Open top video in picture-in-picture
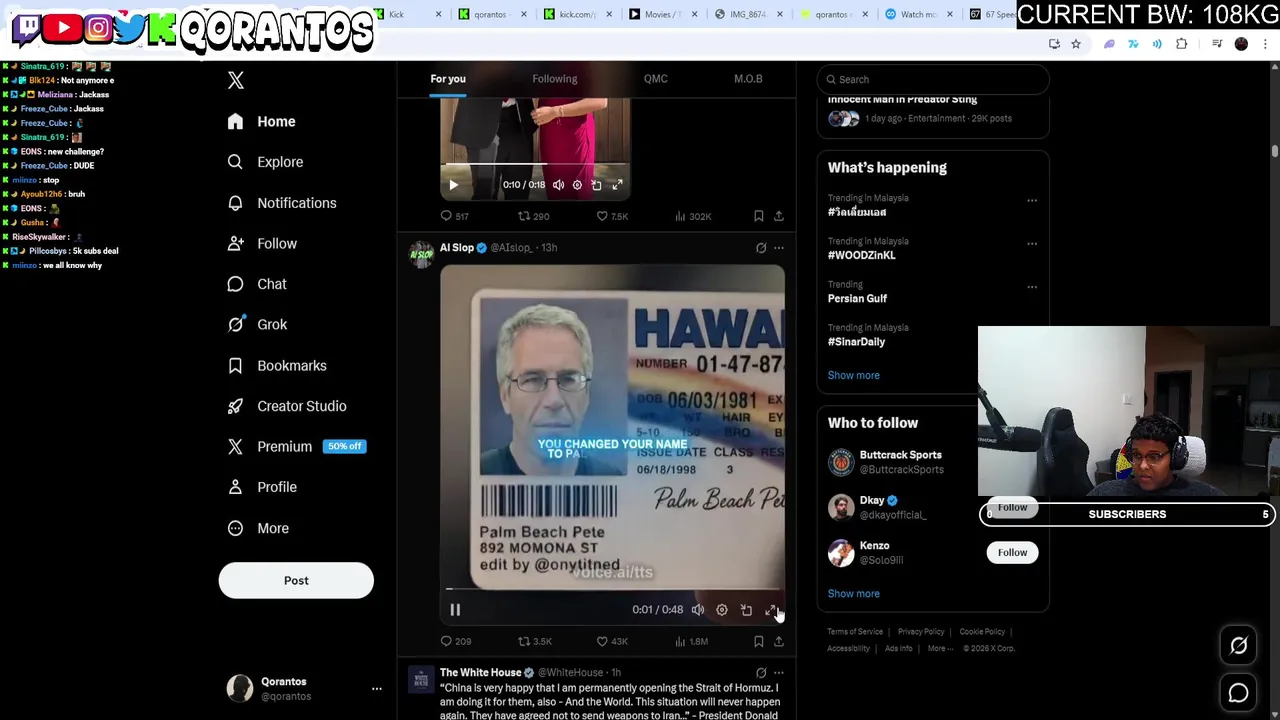Viewport: 1280px width, 720px height. tap(597, 185)
